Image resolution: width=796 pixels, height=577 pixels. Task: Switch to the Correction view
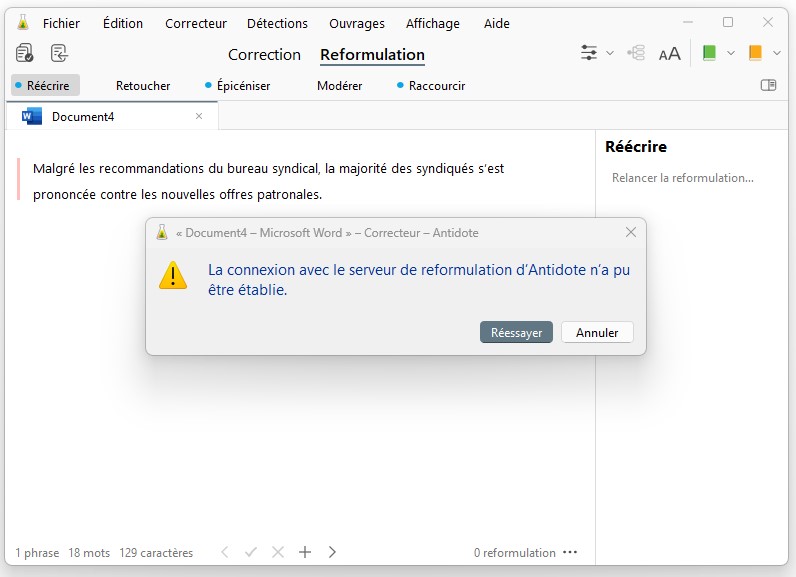(264, 54)
